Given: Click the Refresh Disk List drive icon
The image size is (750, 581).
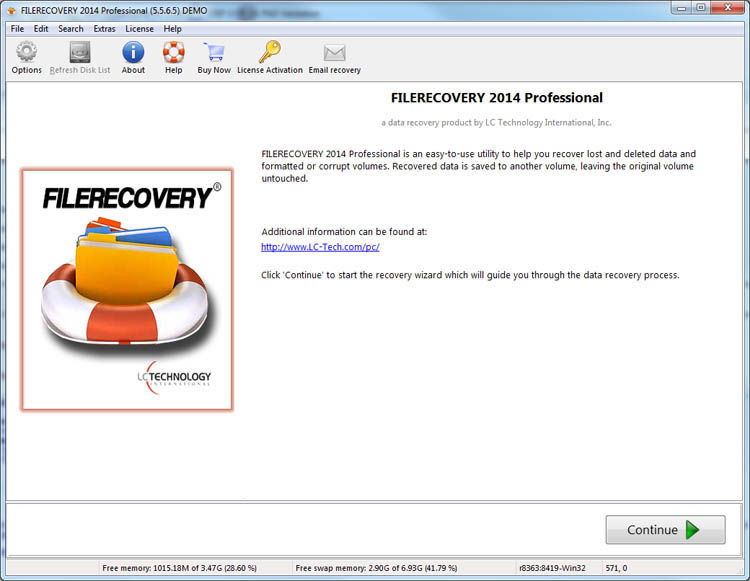Looking at the screenshot, I should 80,52.
